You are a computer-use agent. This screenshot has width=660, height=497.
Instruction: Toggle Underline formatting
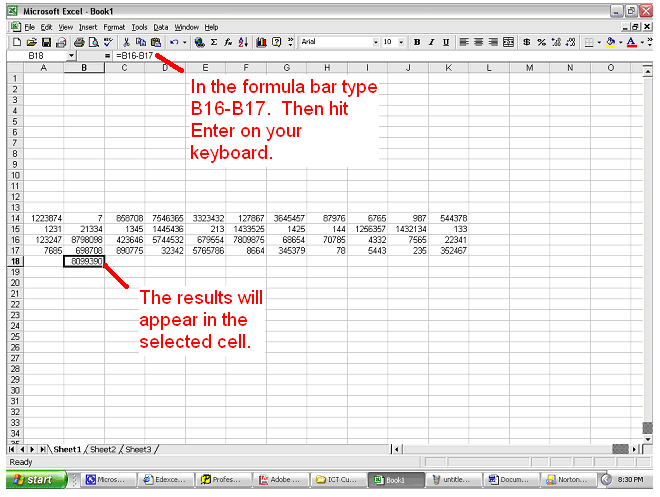[x=445, y=42]
